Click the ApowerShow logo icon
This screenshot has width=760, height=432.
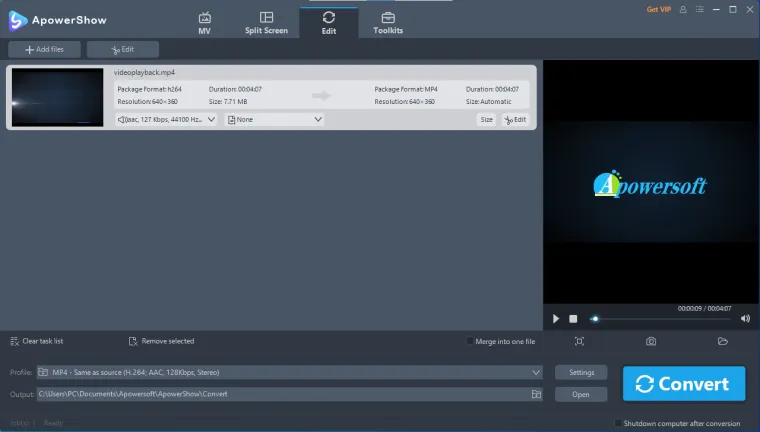tap(17, 20)
